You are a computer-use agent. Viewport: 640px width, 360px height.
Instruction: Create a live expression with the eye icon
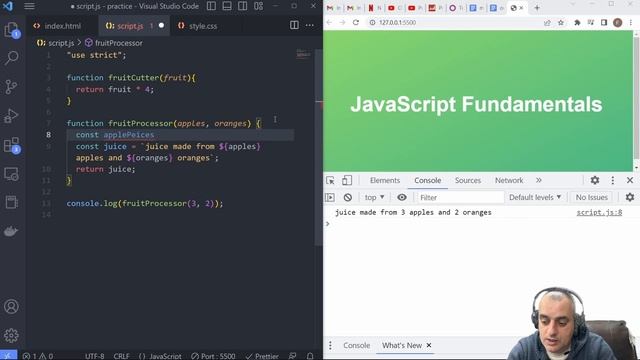coord(402,198)
